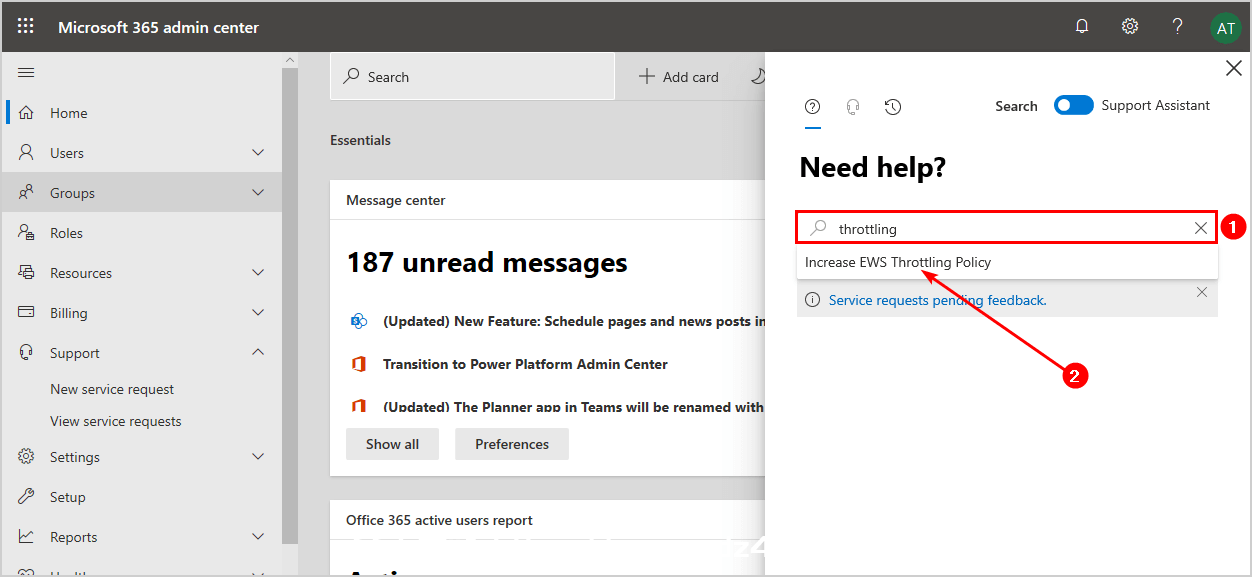The image size is (1252, 577).
Task: Click the Roles icon in sidebar
Action: click(x=27, y=233)
